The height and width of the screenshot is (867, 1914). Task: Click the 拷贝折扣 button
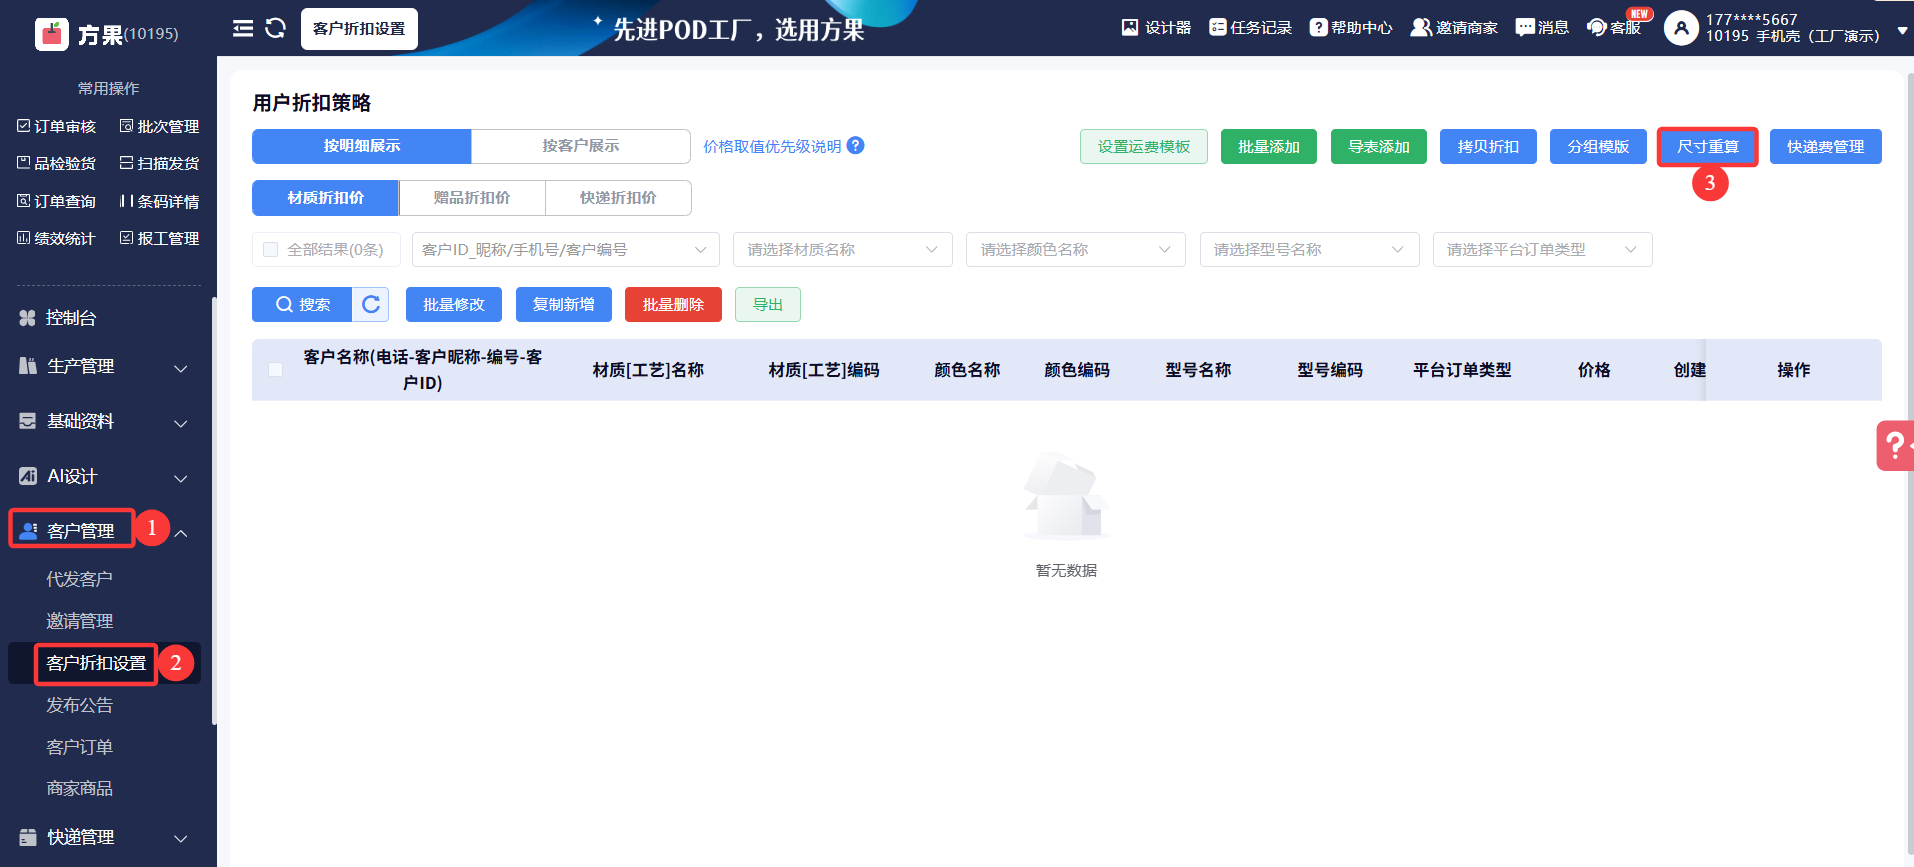pyautogui.click(x=1488, y=147)
